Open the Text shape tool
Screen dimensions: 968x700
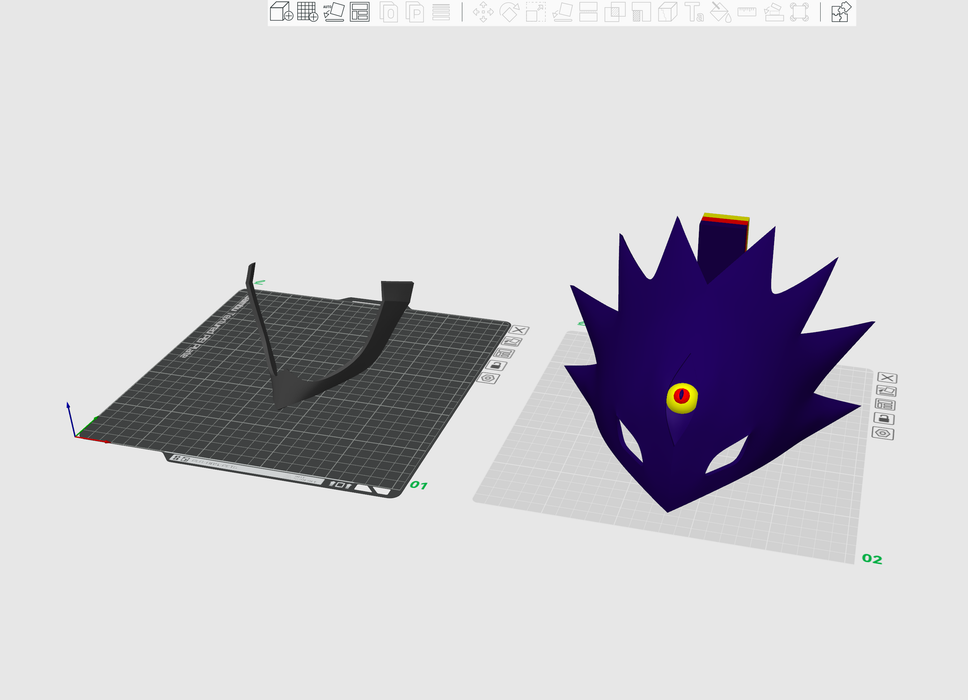[694, 12]
